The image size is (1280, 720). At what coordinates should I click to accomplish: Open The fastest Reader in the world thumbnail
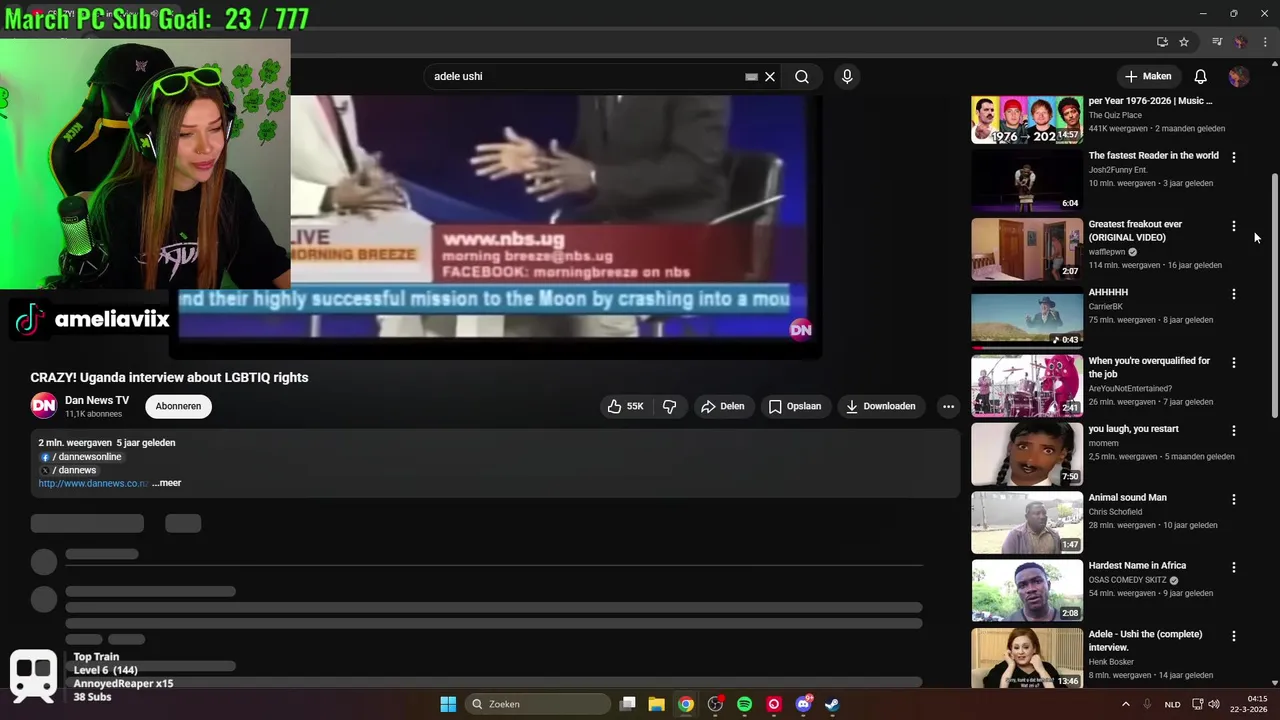[1027, 181]
